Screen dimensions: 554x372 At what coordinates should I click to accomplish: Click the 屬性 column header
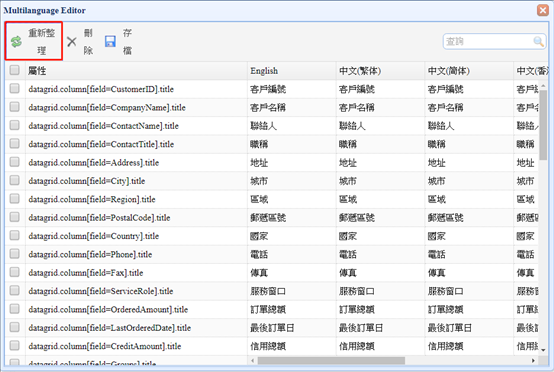[136, 71]
